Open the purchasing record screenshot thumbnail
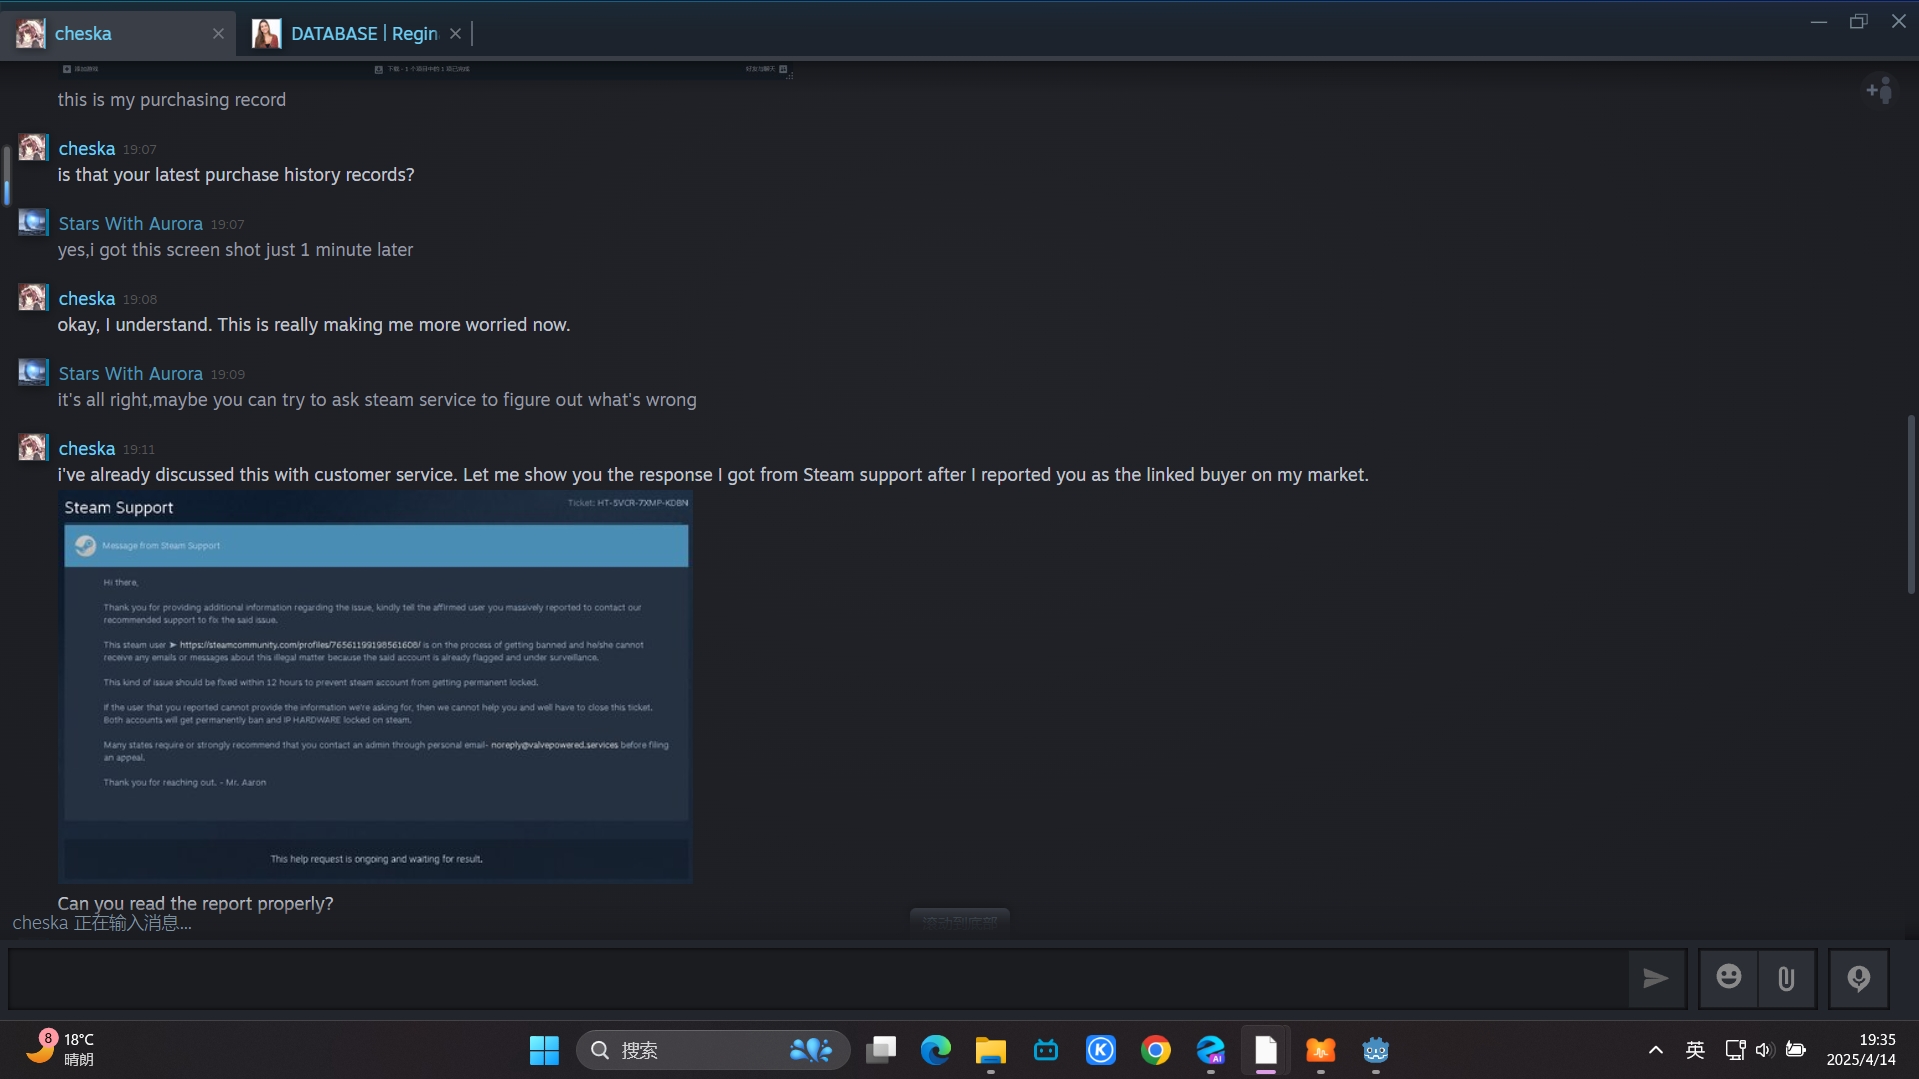 (425, 70)
